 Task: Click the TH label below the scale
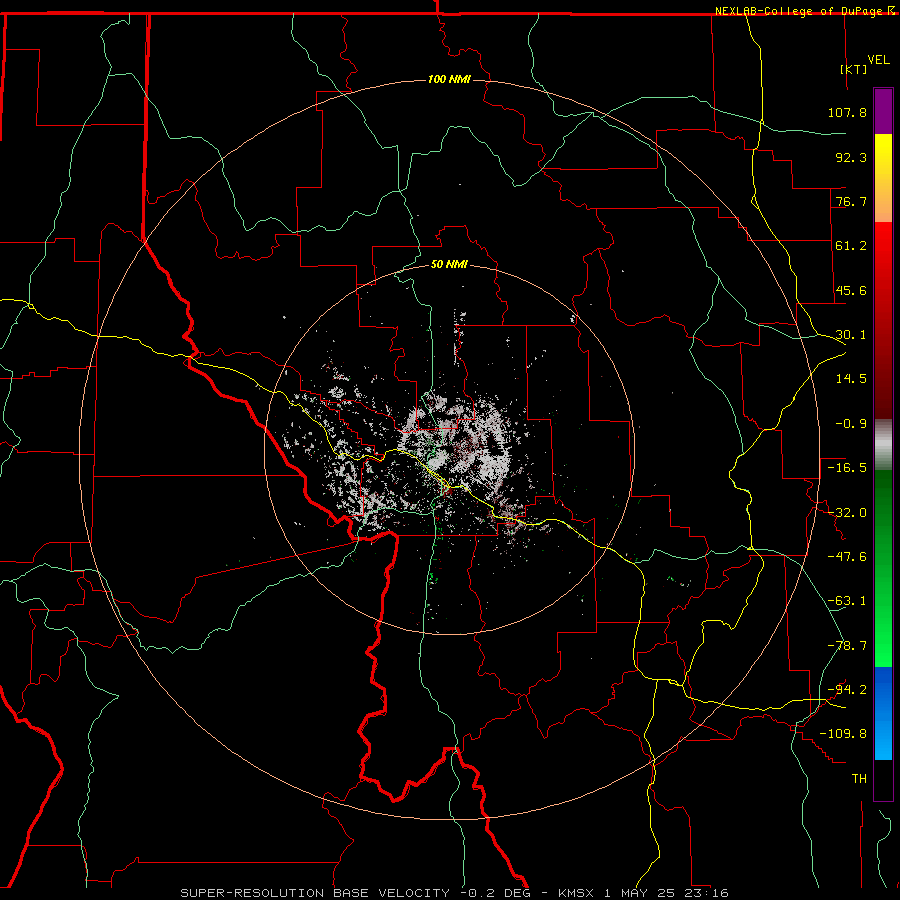tap(859, 779)
